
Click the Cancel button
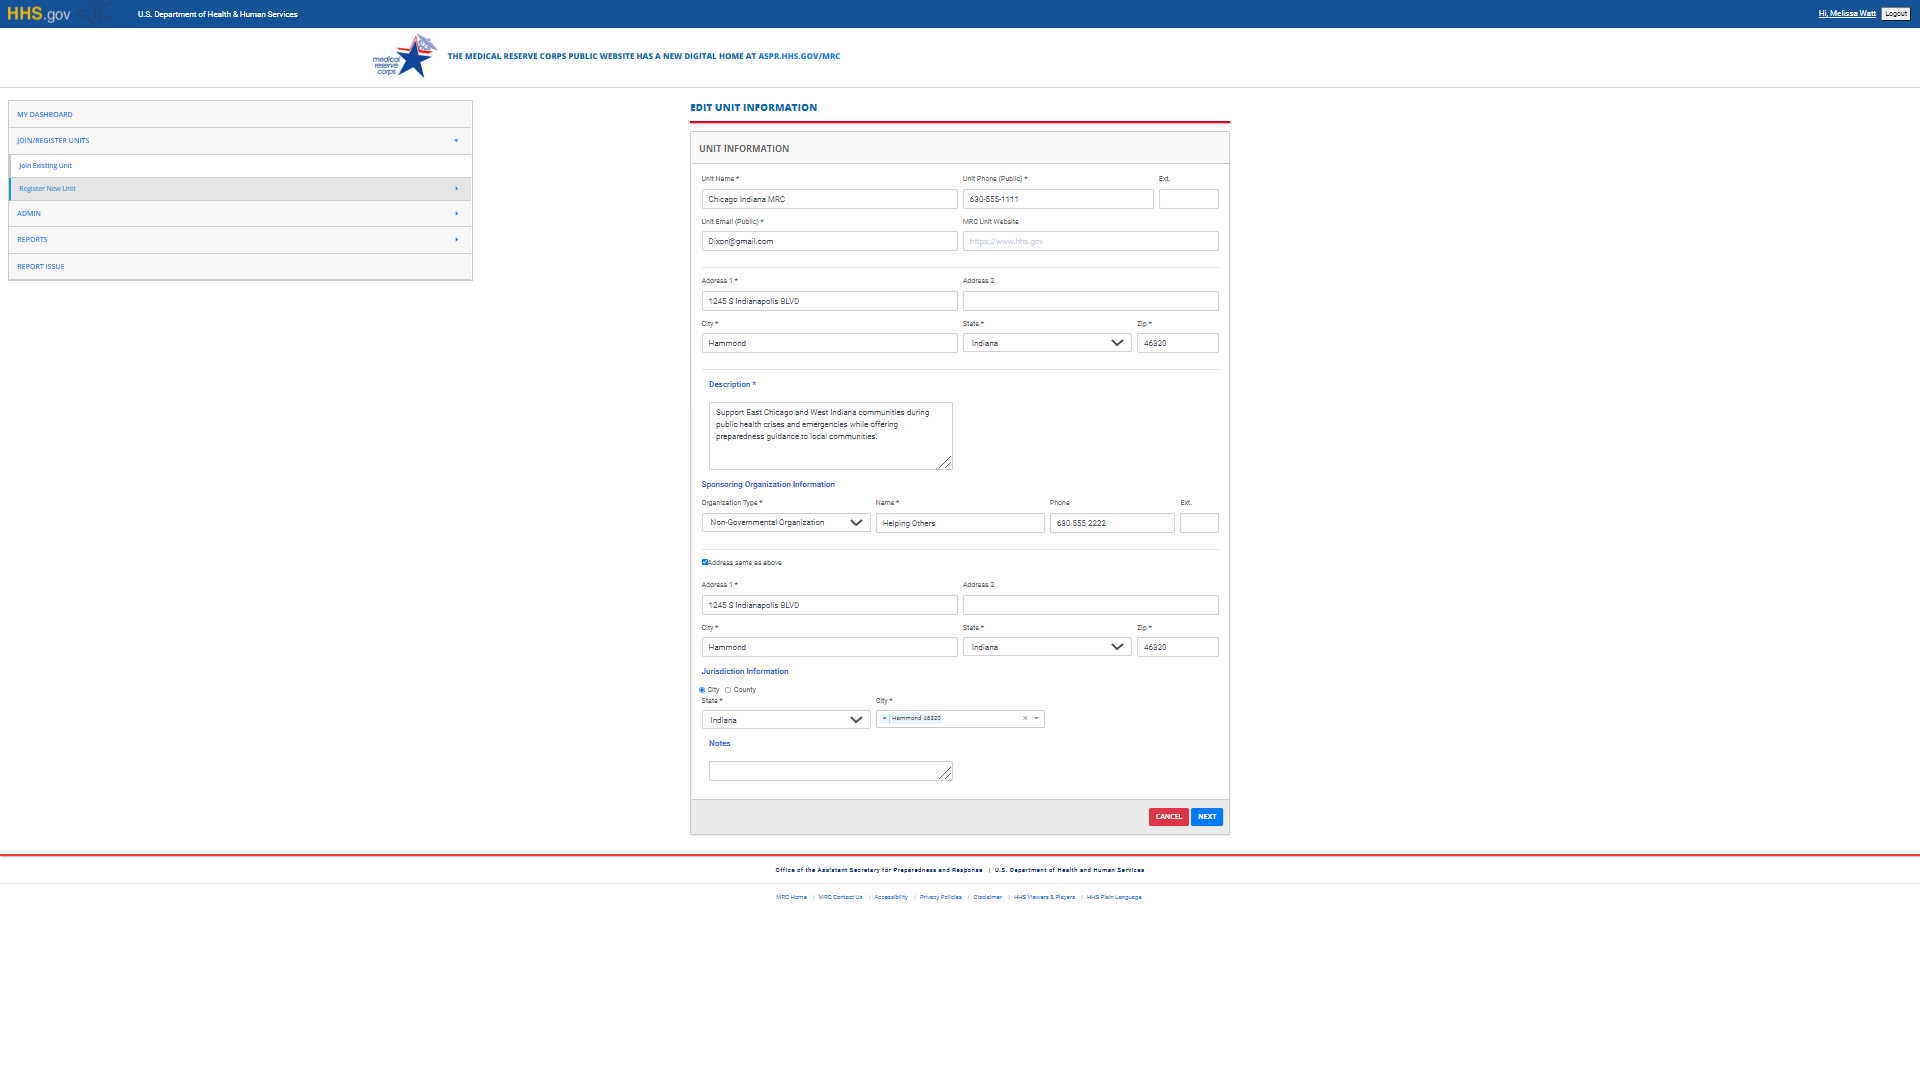[x=1168, y=817]
